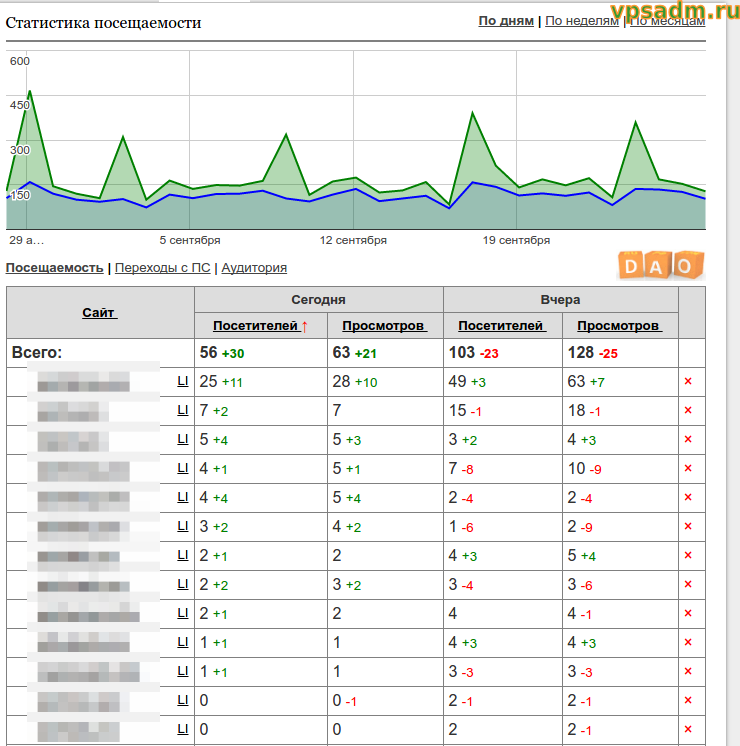Open the LI link in the third row
Screen dimensions: 740x746
tap(182, 439)
